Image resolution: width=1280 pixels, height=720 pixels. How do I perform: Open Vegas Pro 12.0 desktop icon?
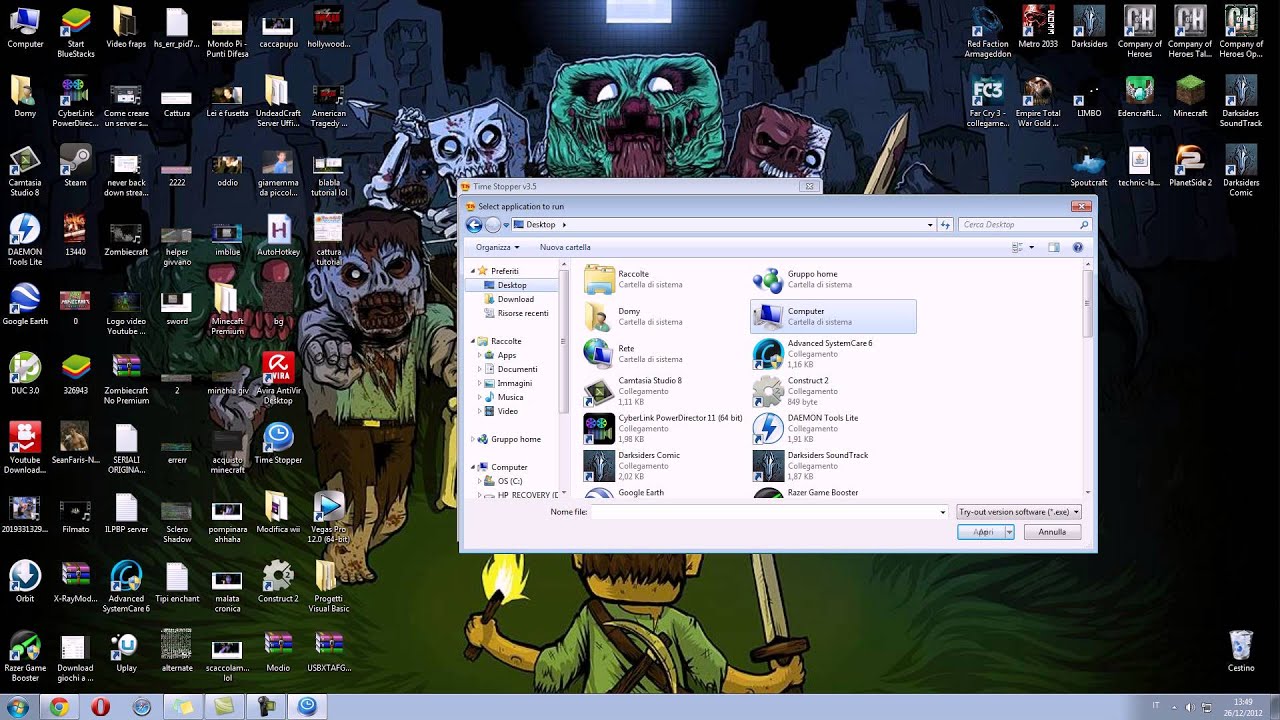[x=328, y=517]
